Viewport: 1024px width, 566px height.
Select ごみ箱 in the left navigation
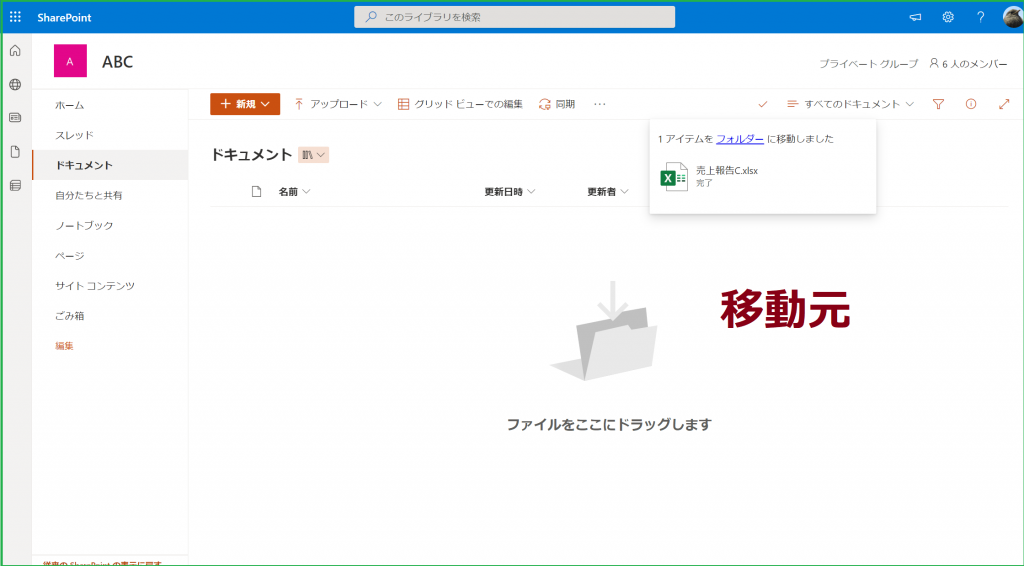(x=69, y=315)
